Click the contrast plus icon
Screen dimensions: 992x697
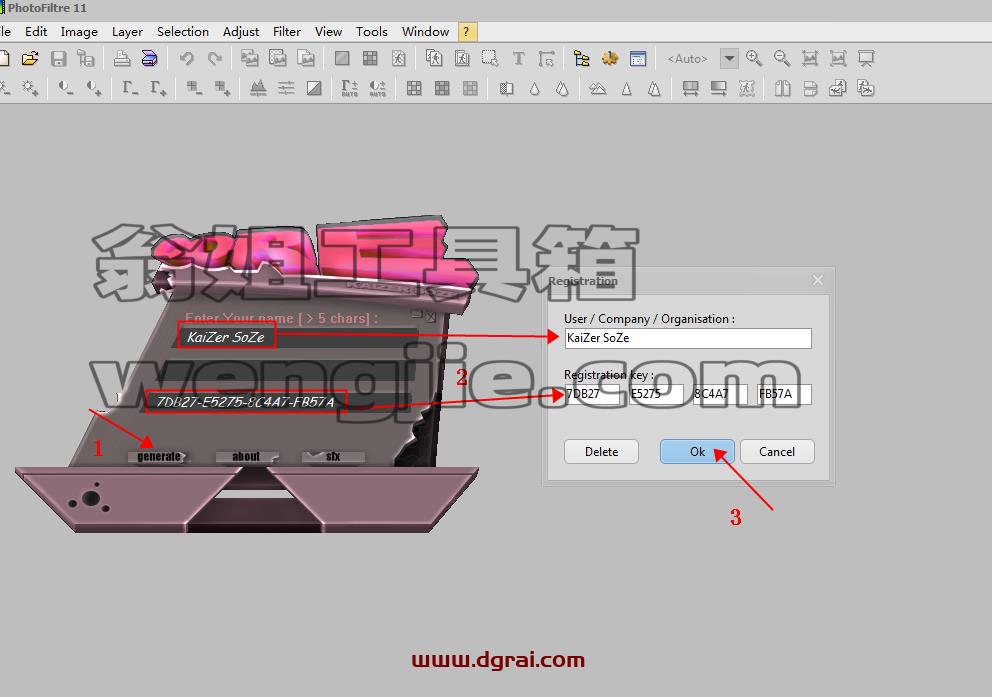(94, 88)
